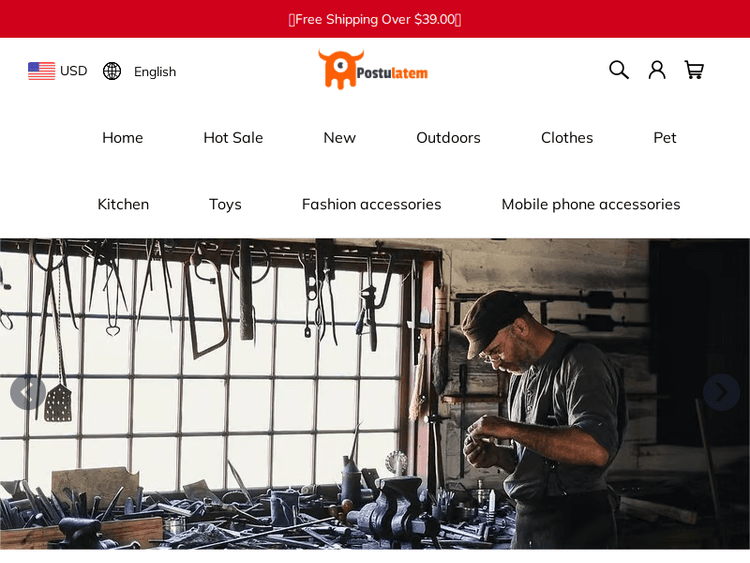Open the Toys category
750x563 pixels.
[x=225, y=205]
